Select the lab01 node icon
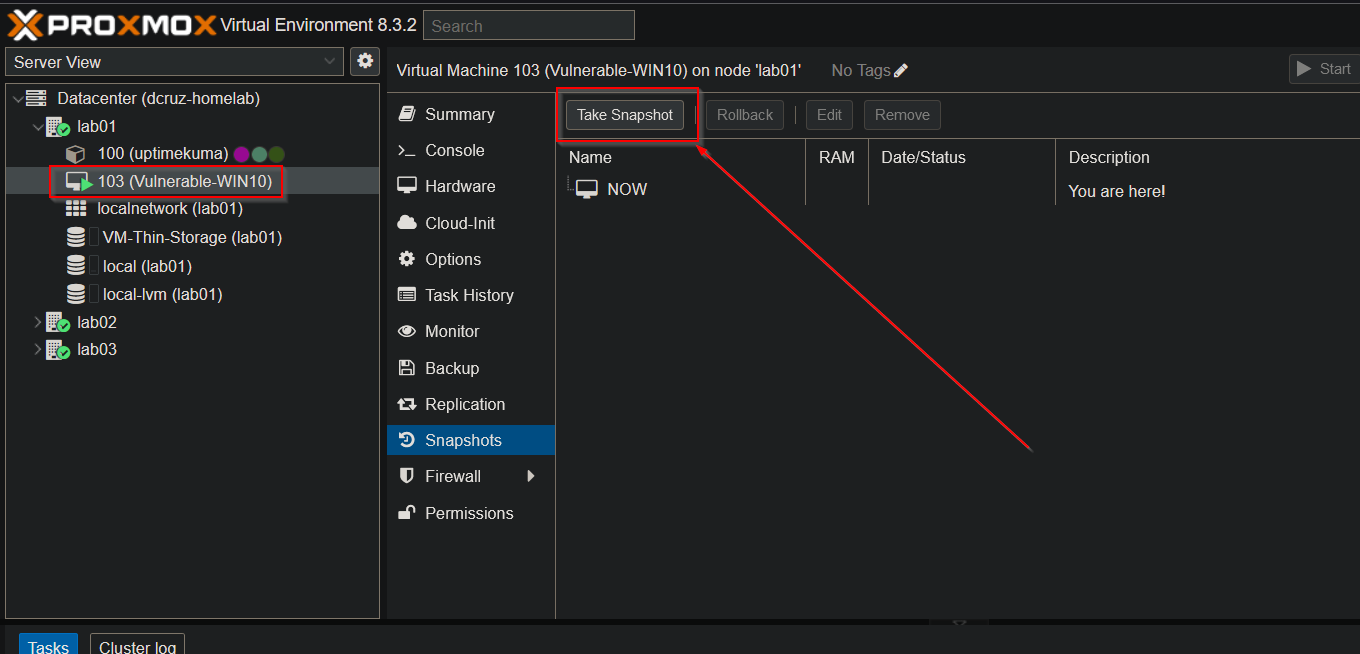The image size is (1360, 654). coord(58,127)
